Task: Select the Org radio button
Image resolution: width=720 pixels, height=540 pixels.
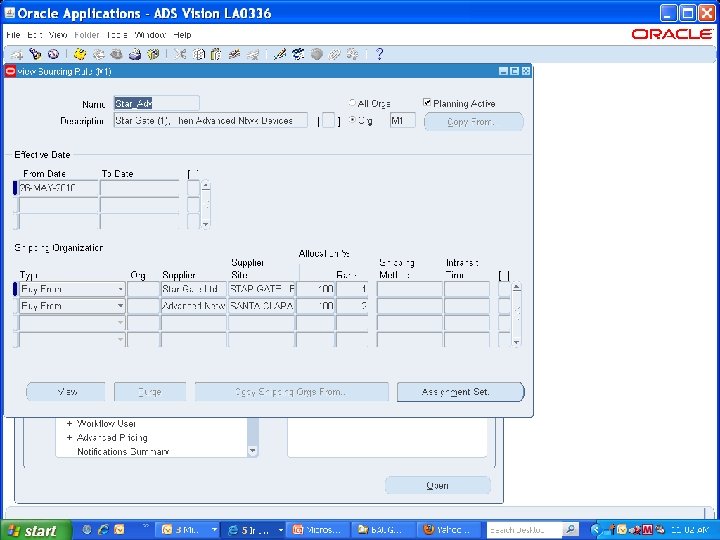Action: pos(352,120)
